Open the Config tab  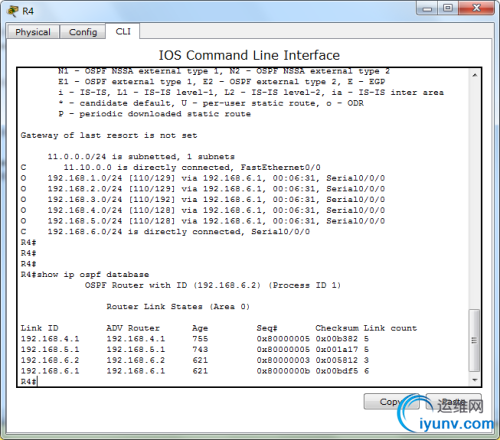83,32
